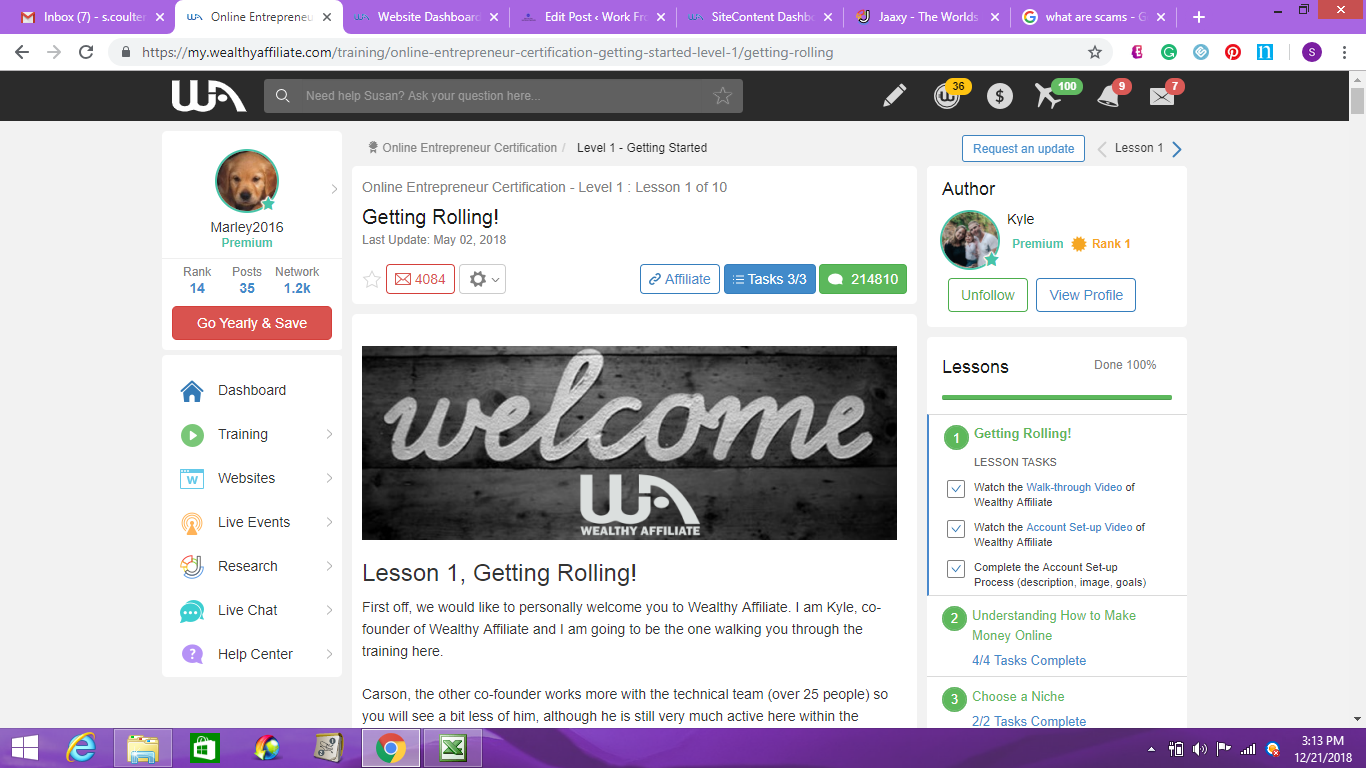Click the Request an update button
This screenshot has height=768, width=1366.
[x=1023, y=148]
